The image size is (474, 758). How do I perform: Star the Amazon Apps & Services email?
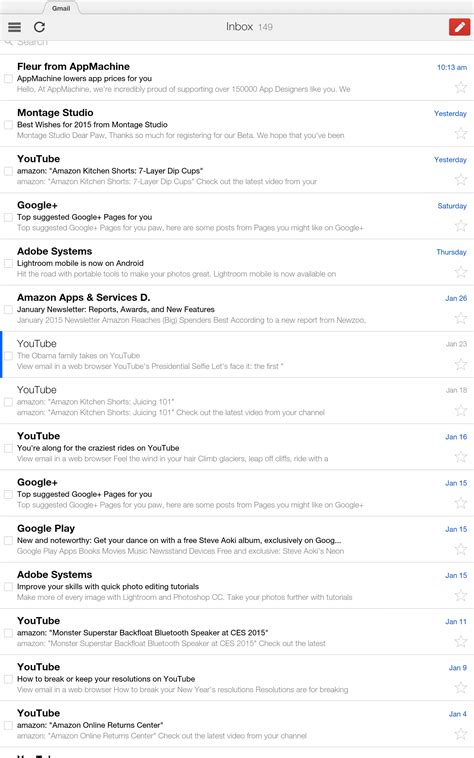click(461, 318)
